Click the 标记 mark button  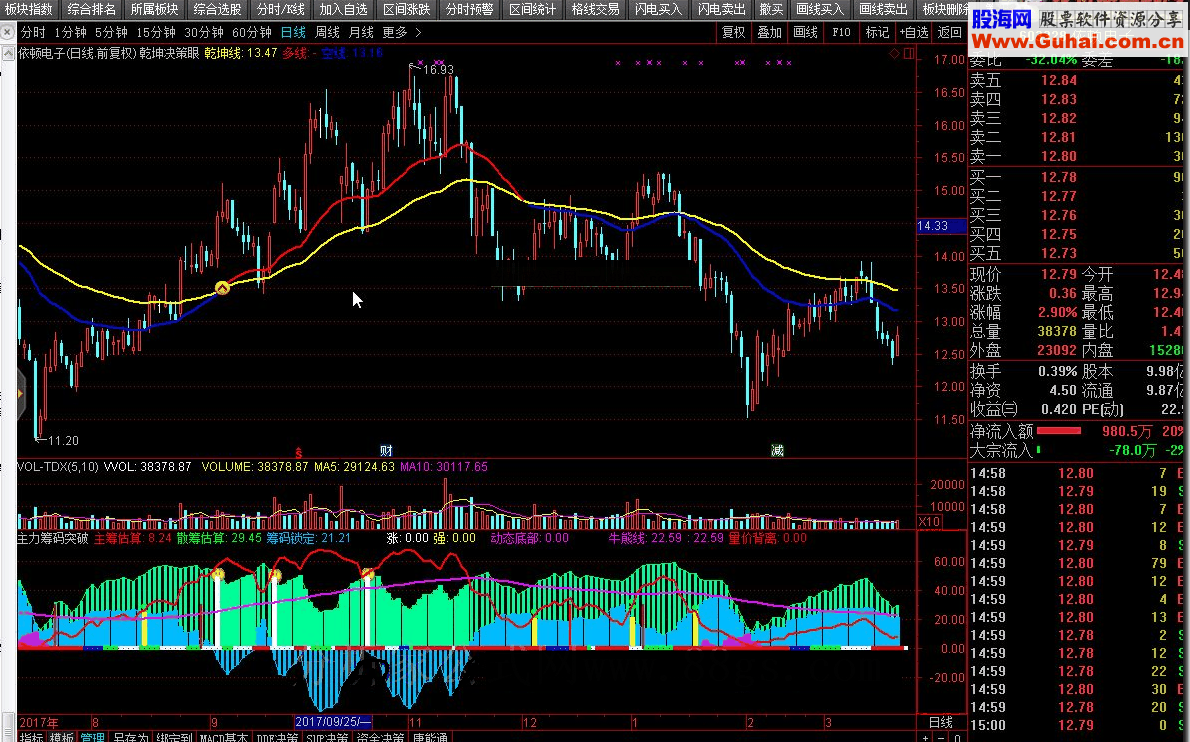pyautogui.click(x=877, y=33)
